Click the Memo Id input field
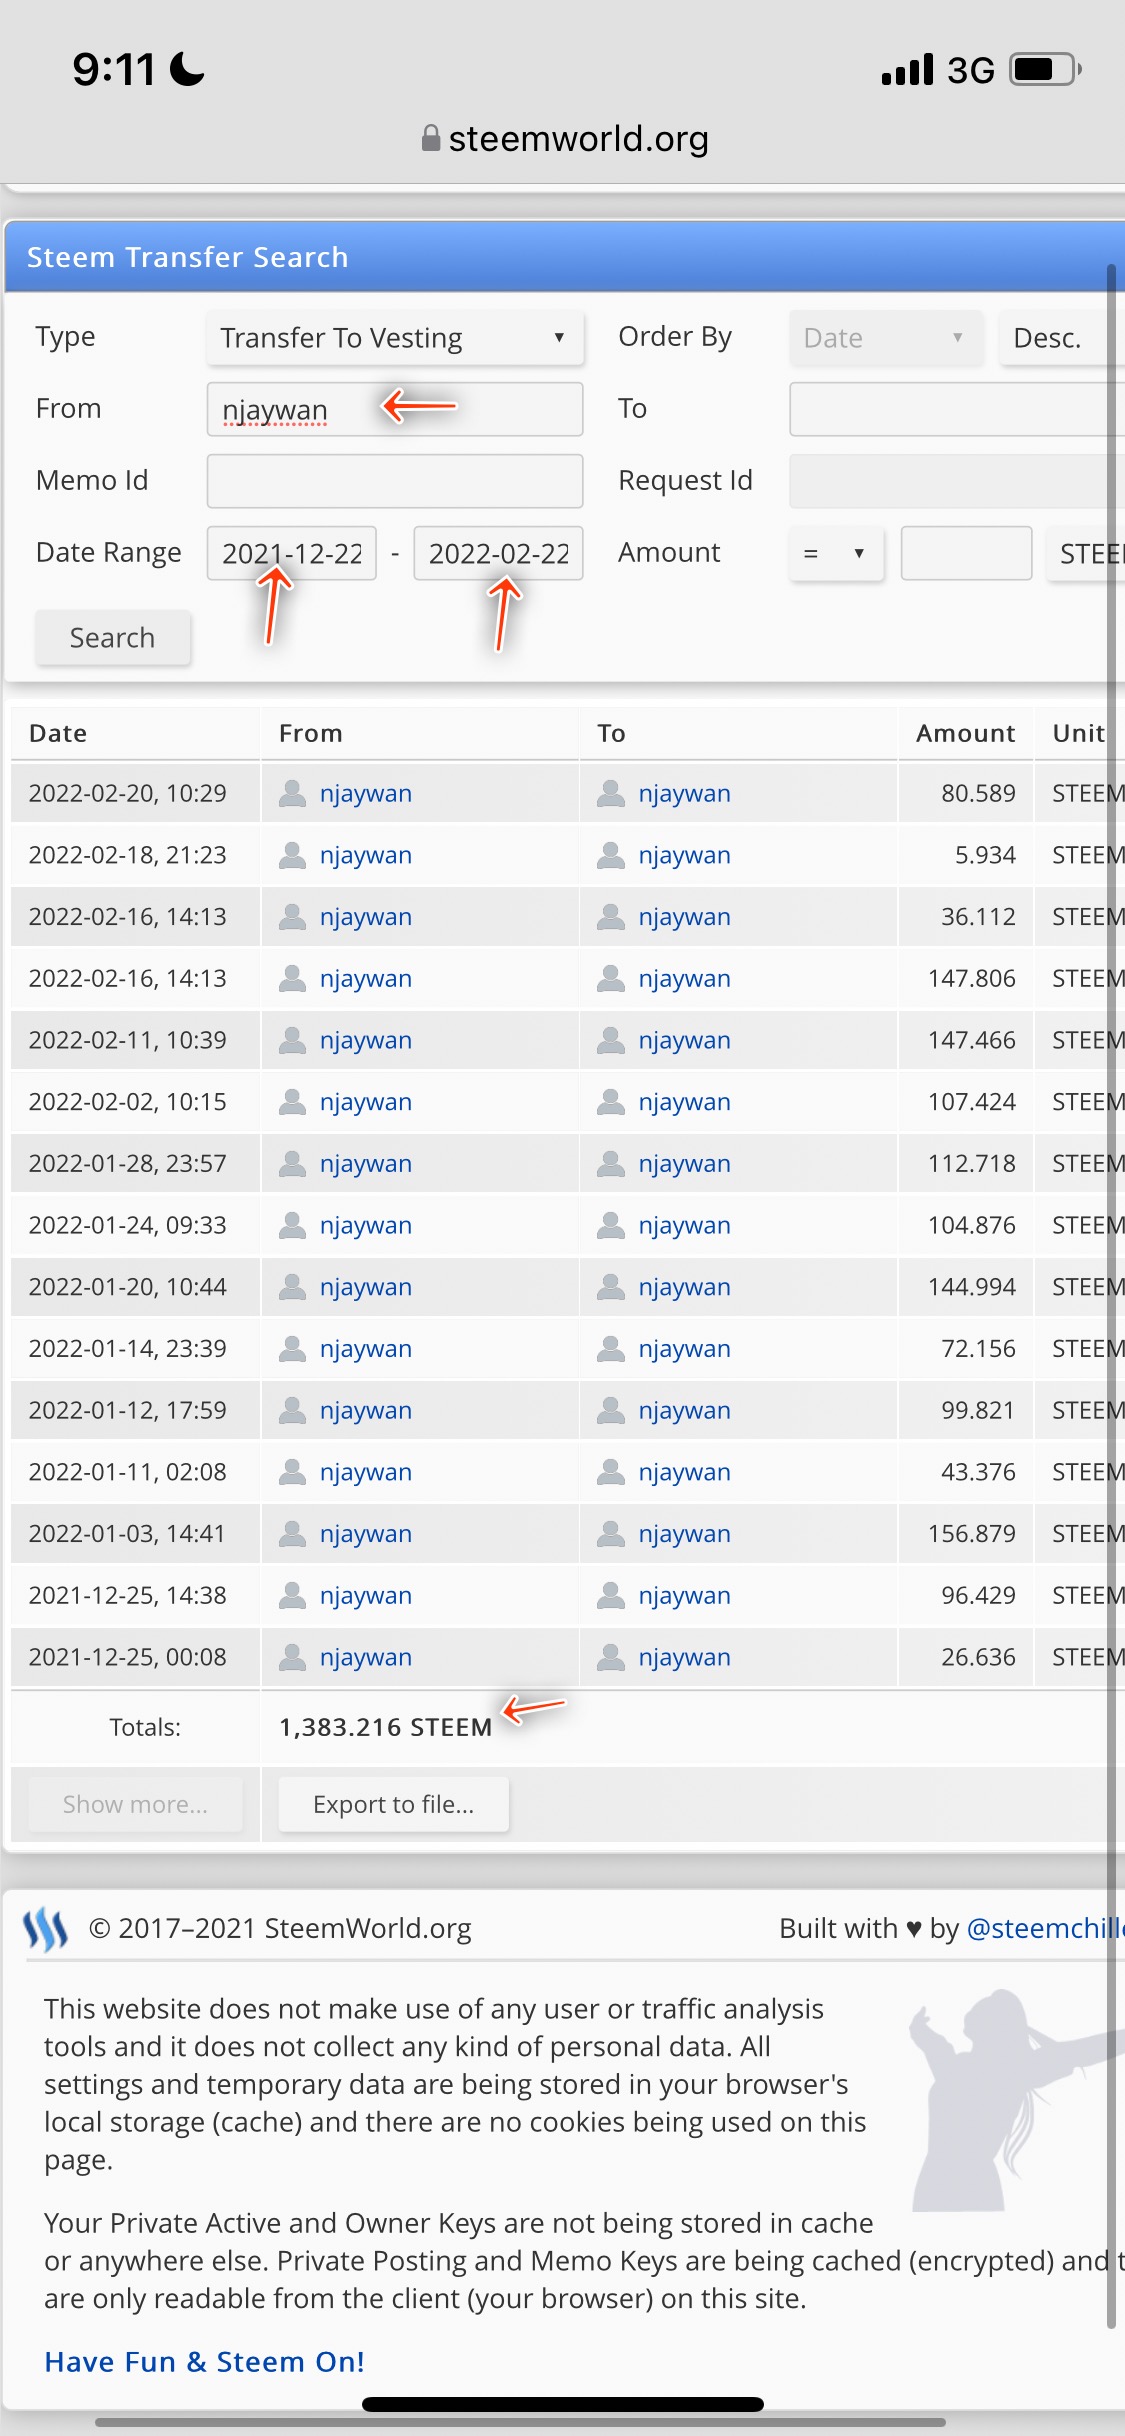The width and height of the screenshot is (1125, 2436). 395,481
